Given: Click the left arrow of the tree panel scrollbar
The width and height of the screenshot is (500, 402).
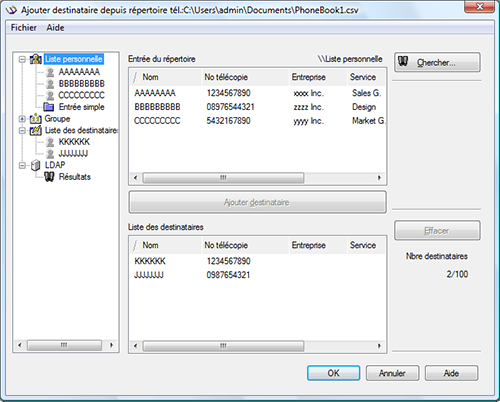Looking at the screenshot, I should pyautogui.click(x=19, y=345).
